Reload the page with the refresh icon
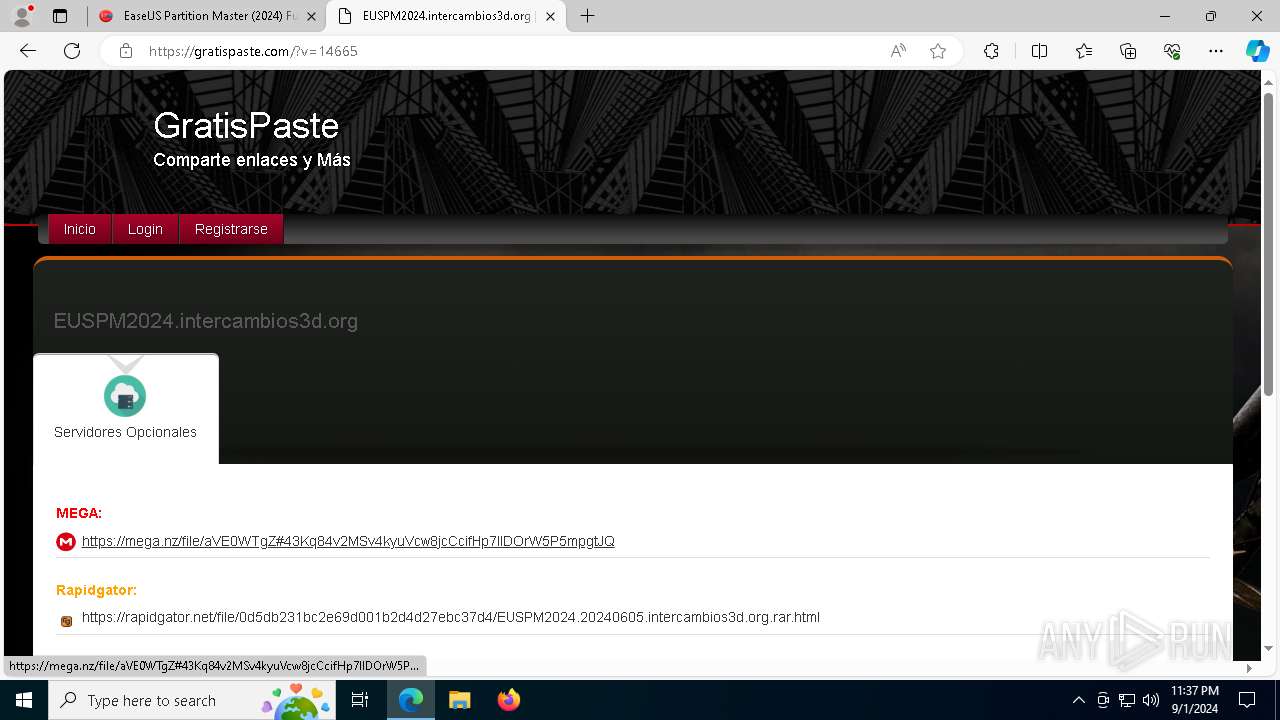The height and width of the screenshot is (720, 1280). 72,51
